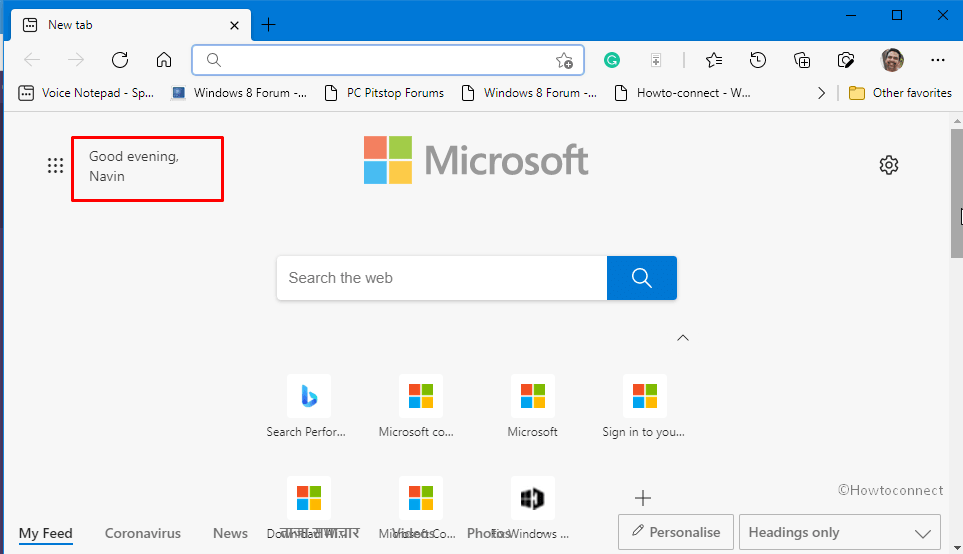
Task: Open the Microsoft apps launcher grid
Action: point(55,165)
